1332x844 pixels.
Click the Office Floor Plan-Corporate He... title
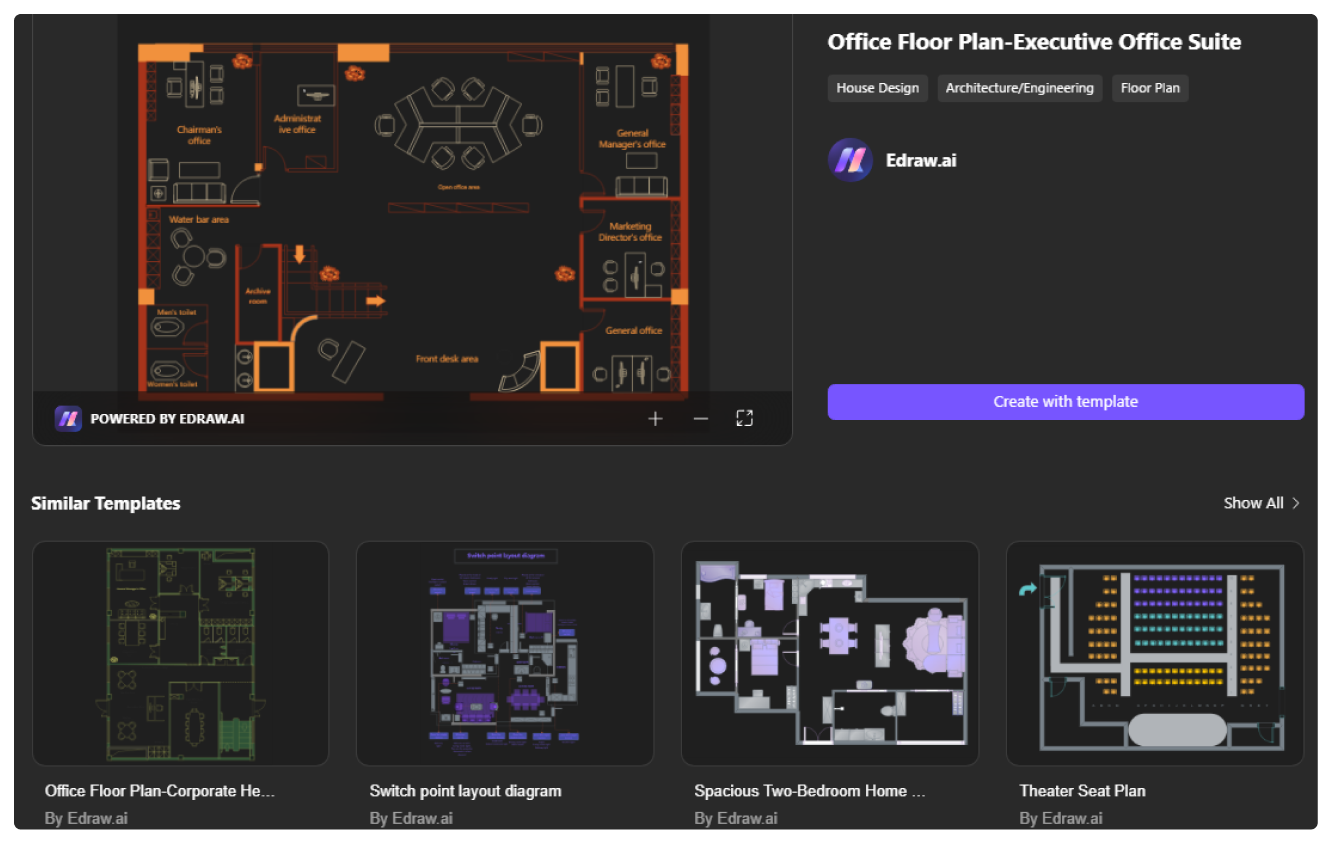[x=160, y=791]
